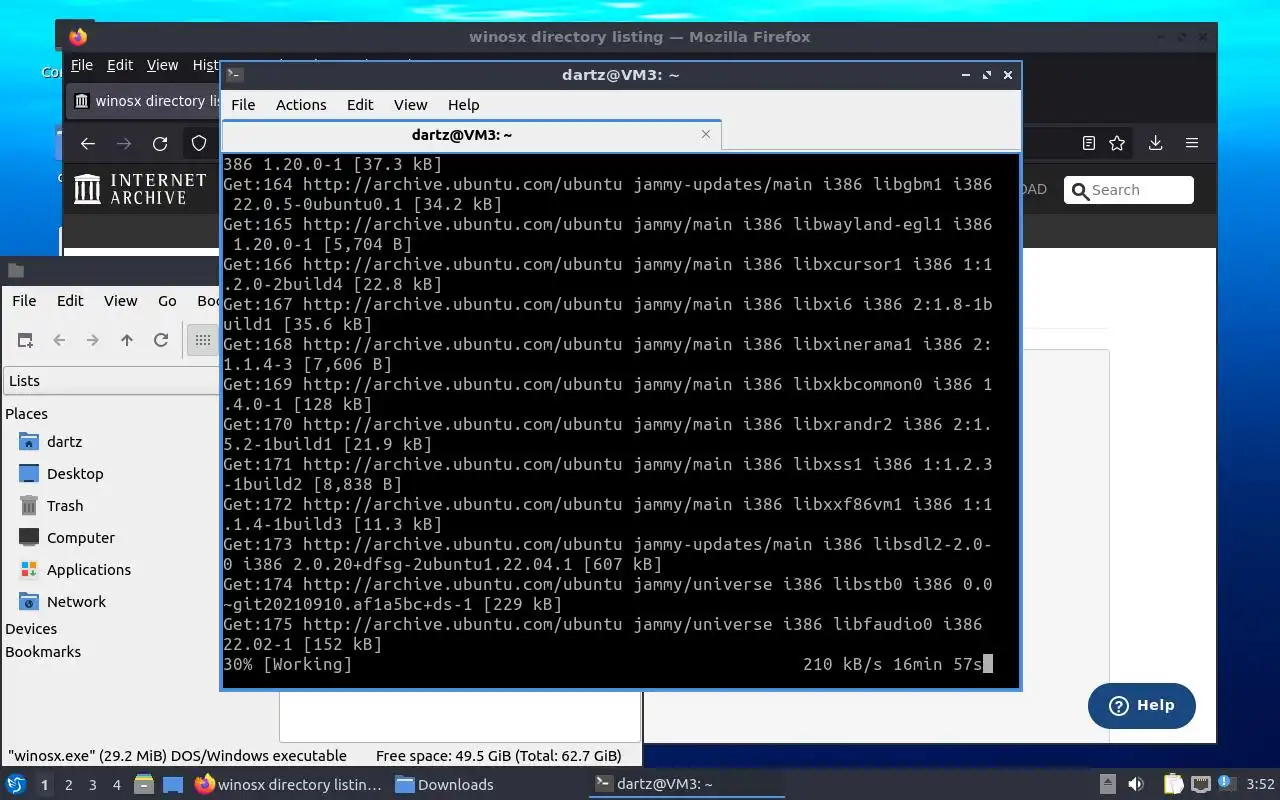Switch to workspace 2 on the panel

click(x=68, y=785)
